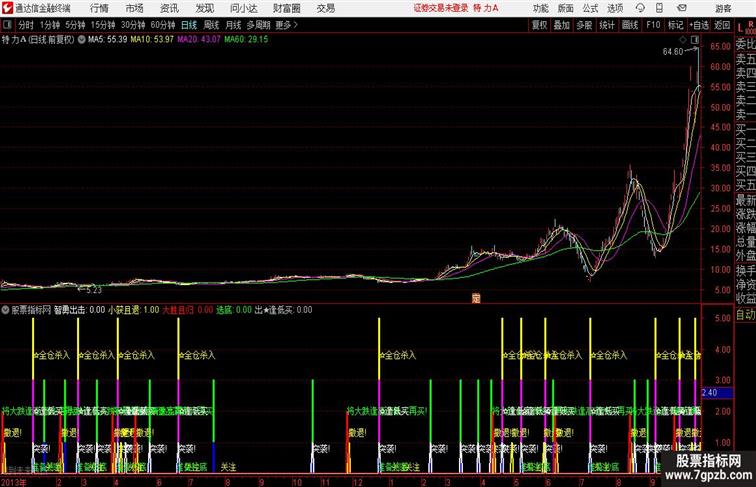Select the 日线 daily chart tab
The height and width of the screenshot is (487, 756).
(189, 25)
